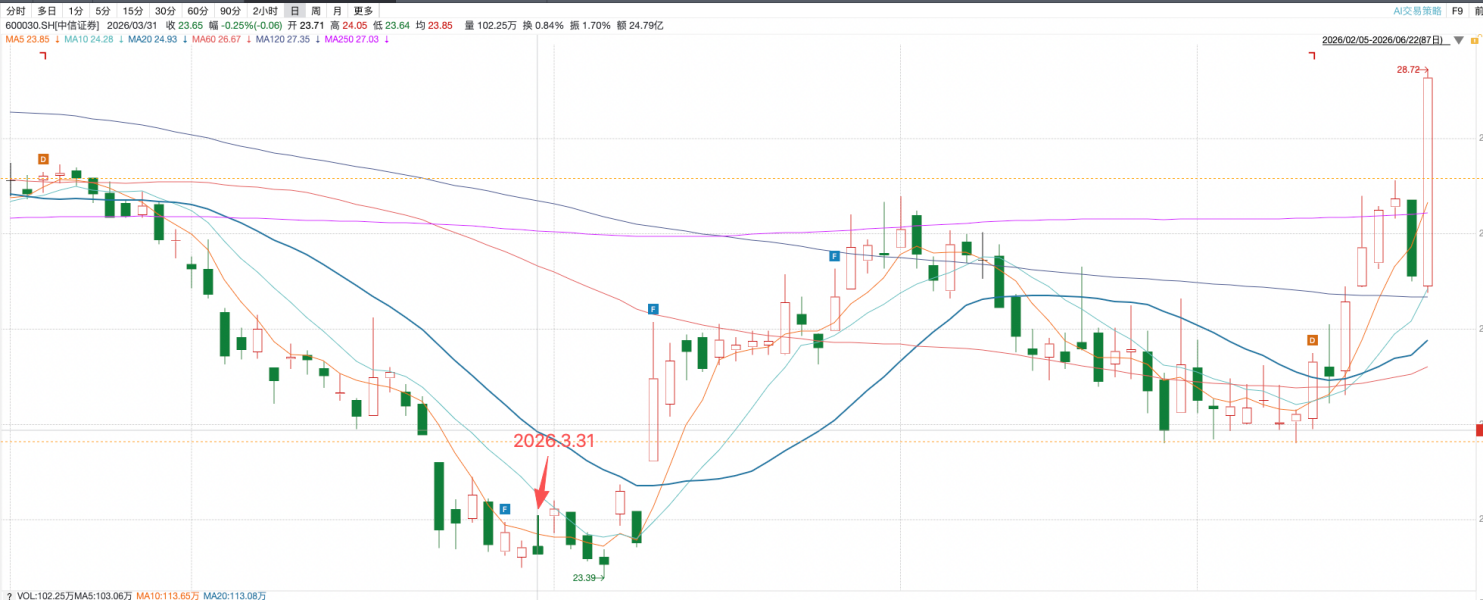Select the 60分 timeframe tab

tap(198, 10)
